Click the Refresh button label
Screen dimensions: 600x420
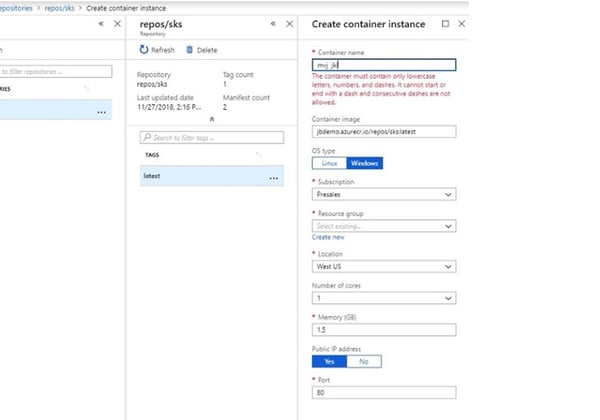163,50
